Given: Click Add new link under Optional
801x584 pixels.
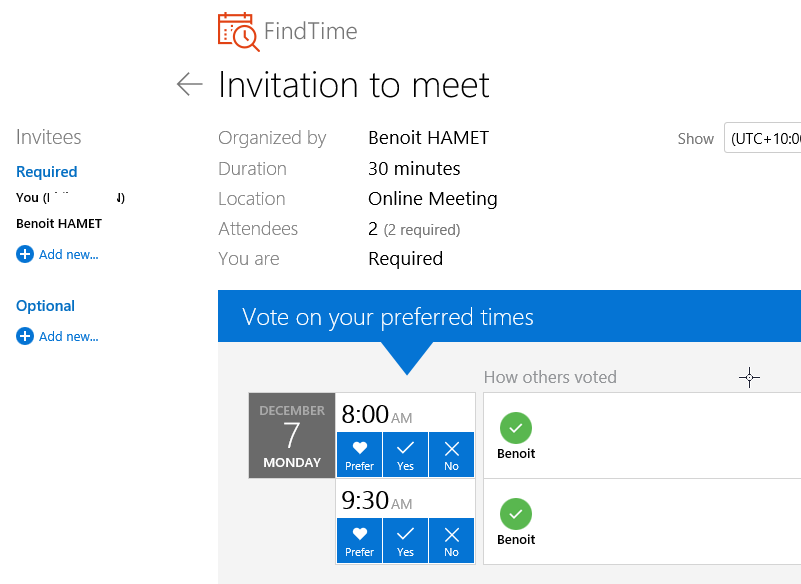Looking at the screenshot, I should 68,336.
